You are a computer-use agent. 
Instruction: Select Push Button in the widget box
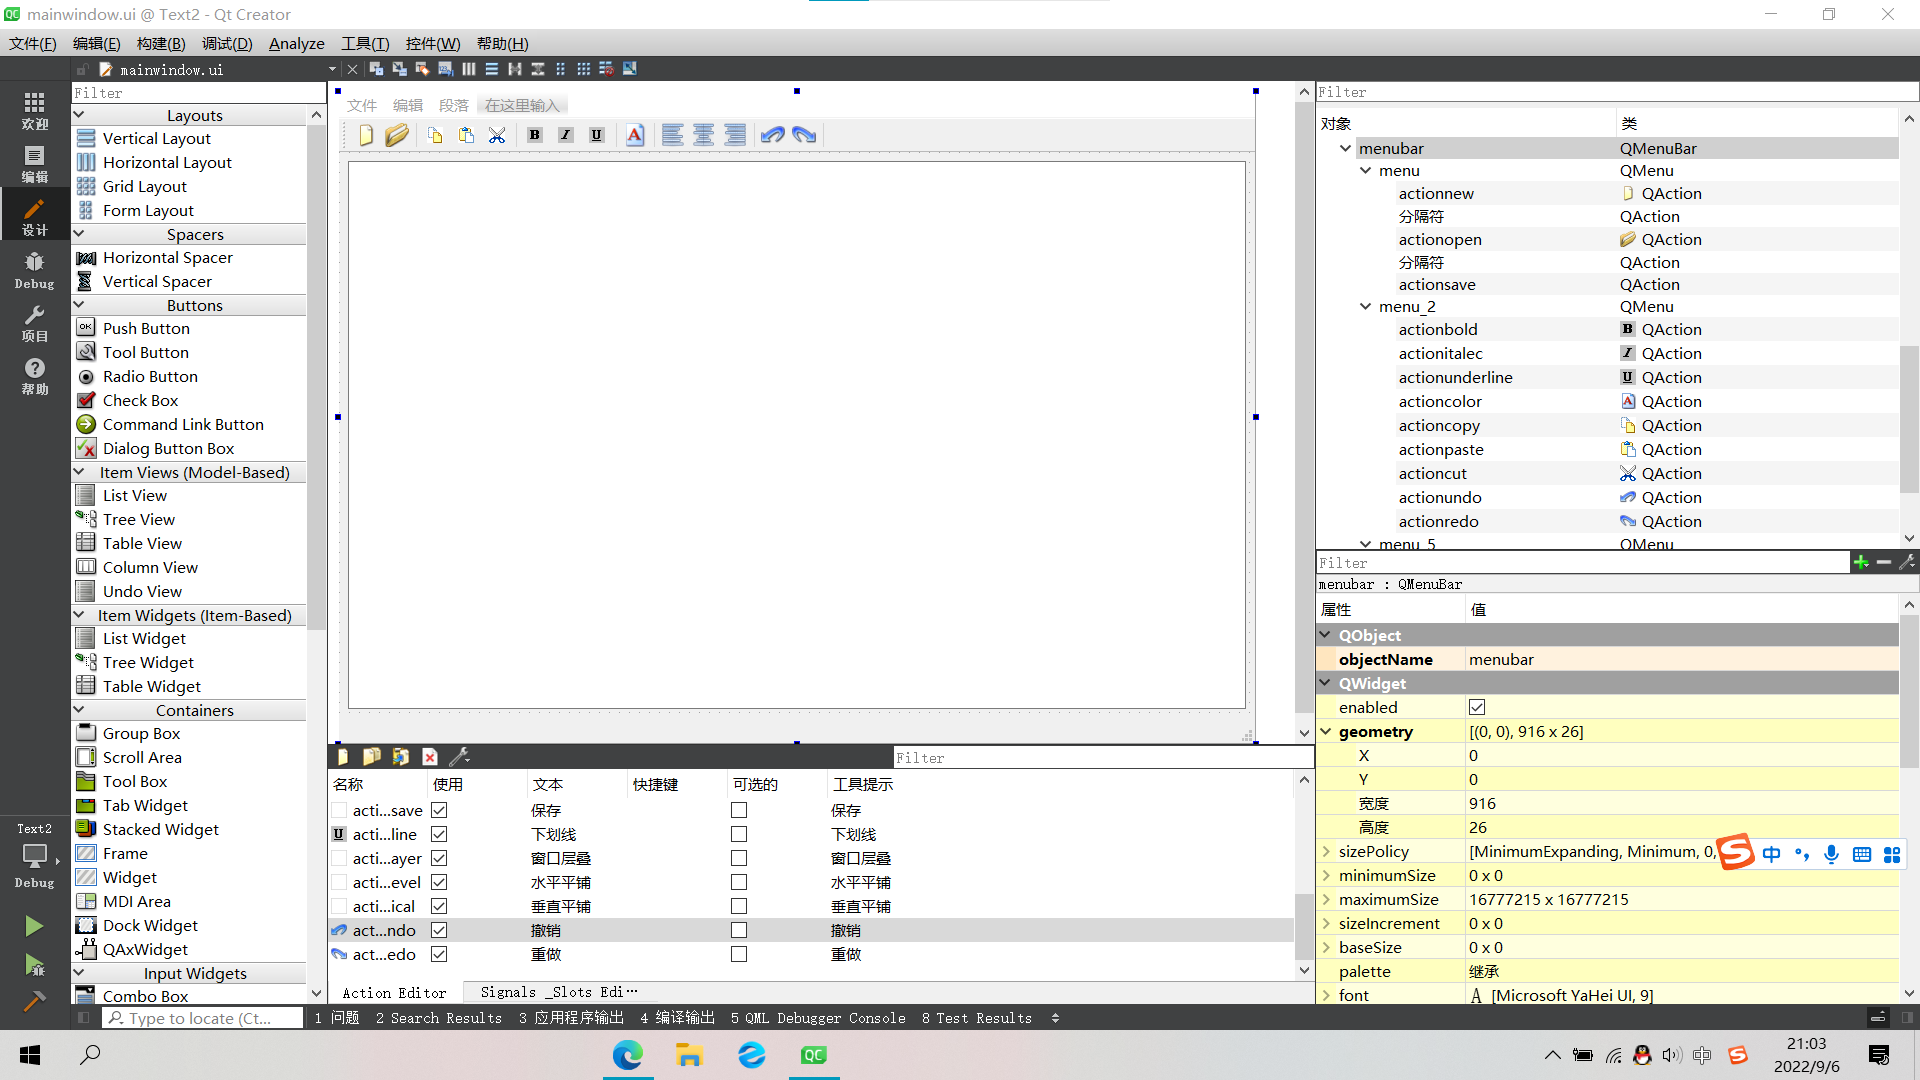point(146,328)
